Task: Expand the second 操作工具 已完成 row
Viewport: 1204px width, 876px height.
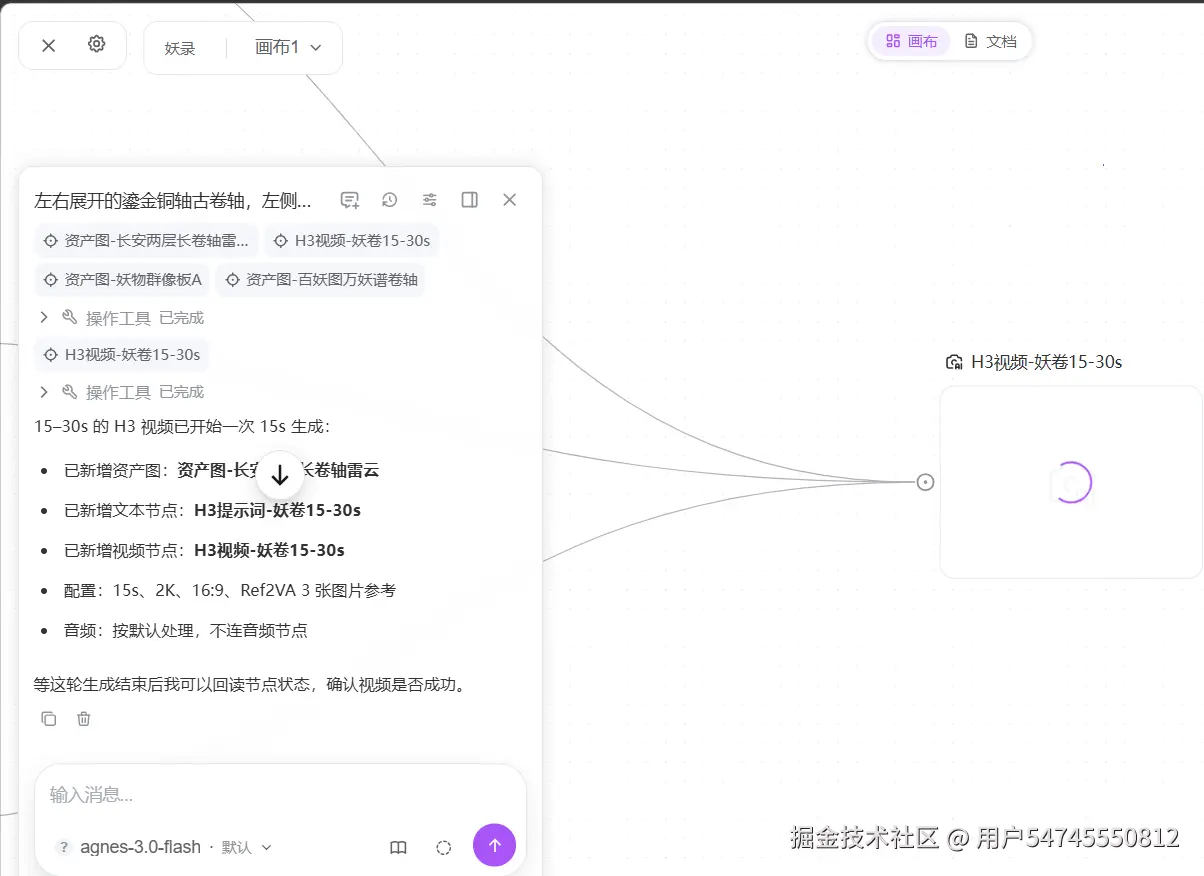Action: [120, 392]
